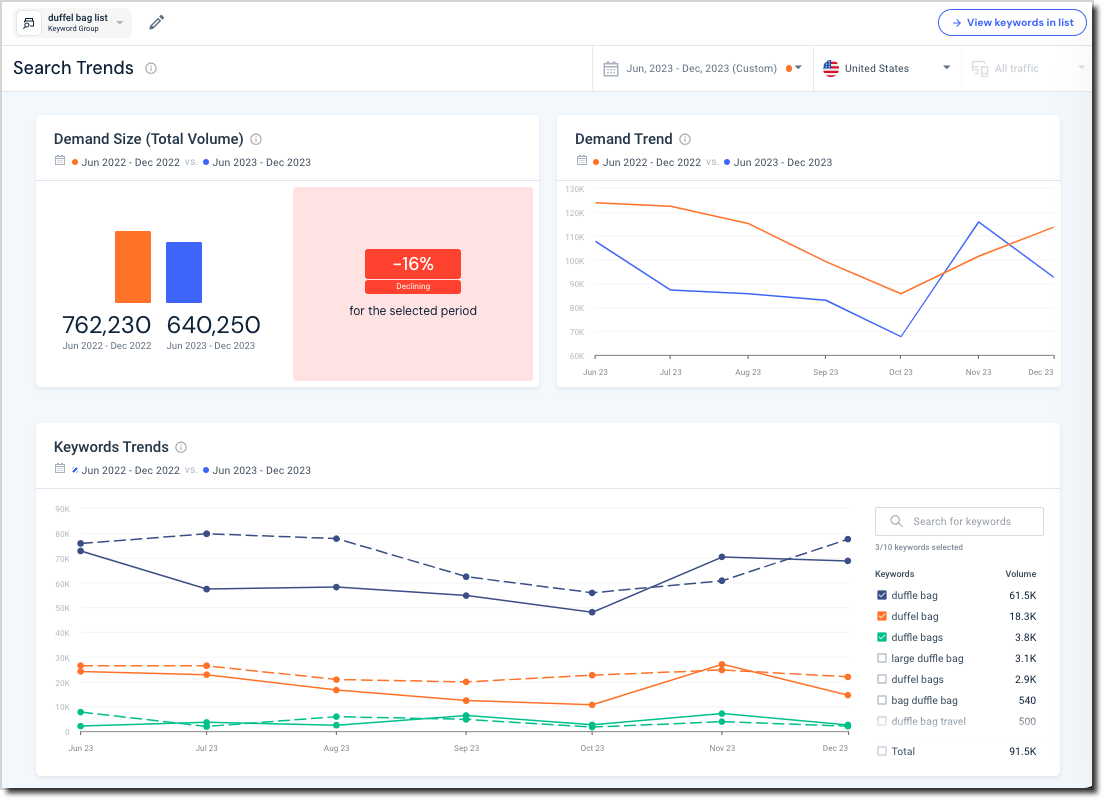The height and width of the screenshot is (800, 1104).
Task: Click the calendar icon in Demand Trend header
Action: pos(583,161)
